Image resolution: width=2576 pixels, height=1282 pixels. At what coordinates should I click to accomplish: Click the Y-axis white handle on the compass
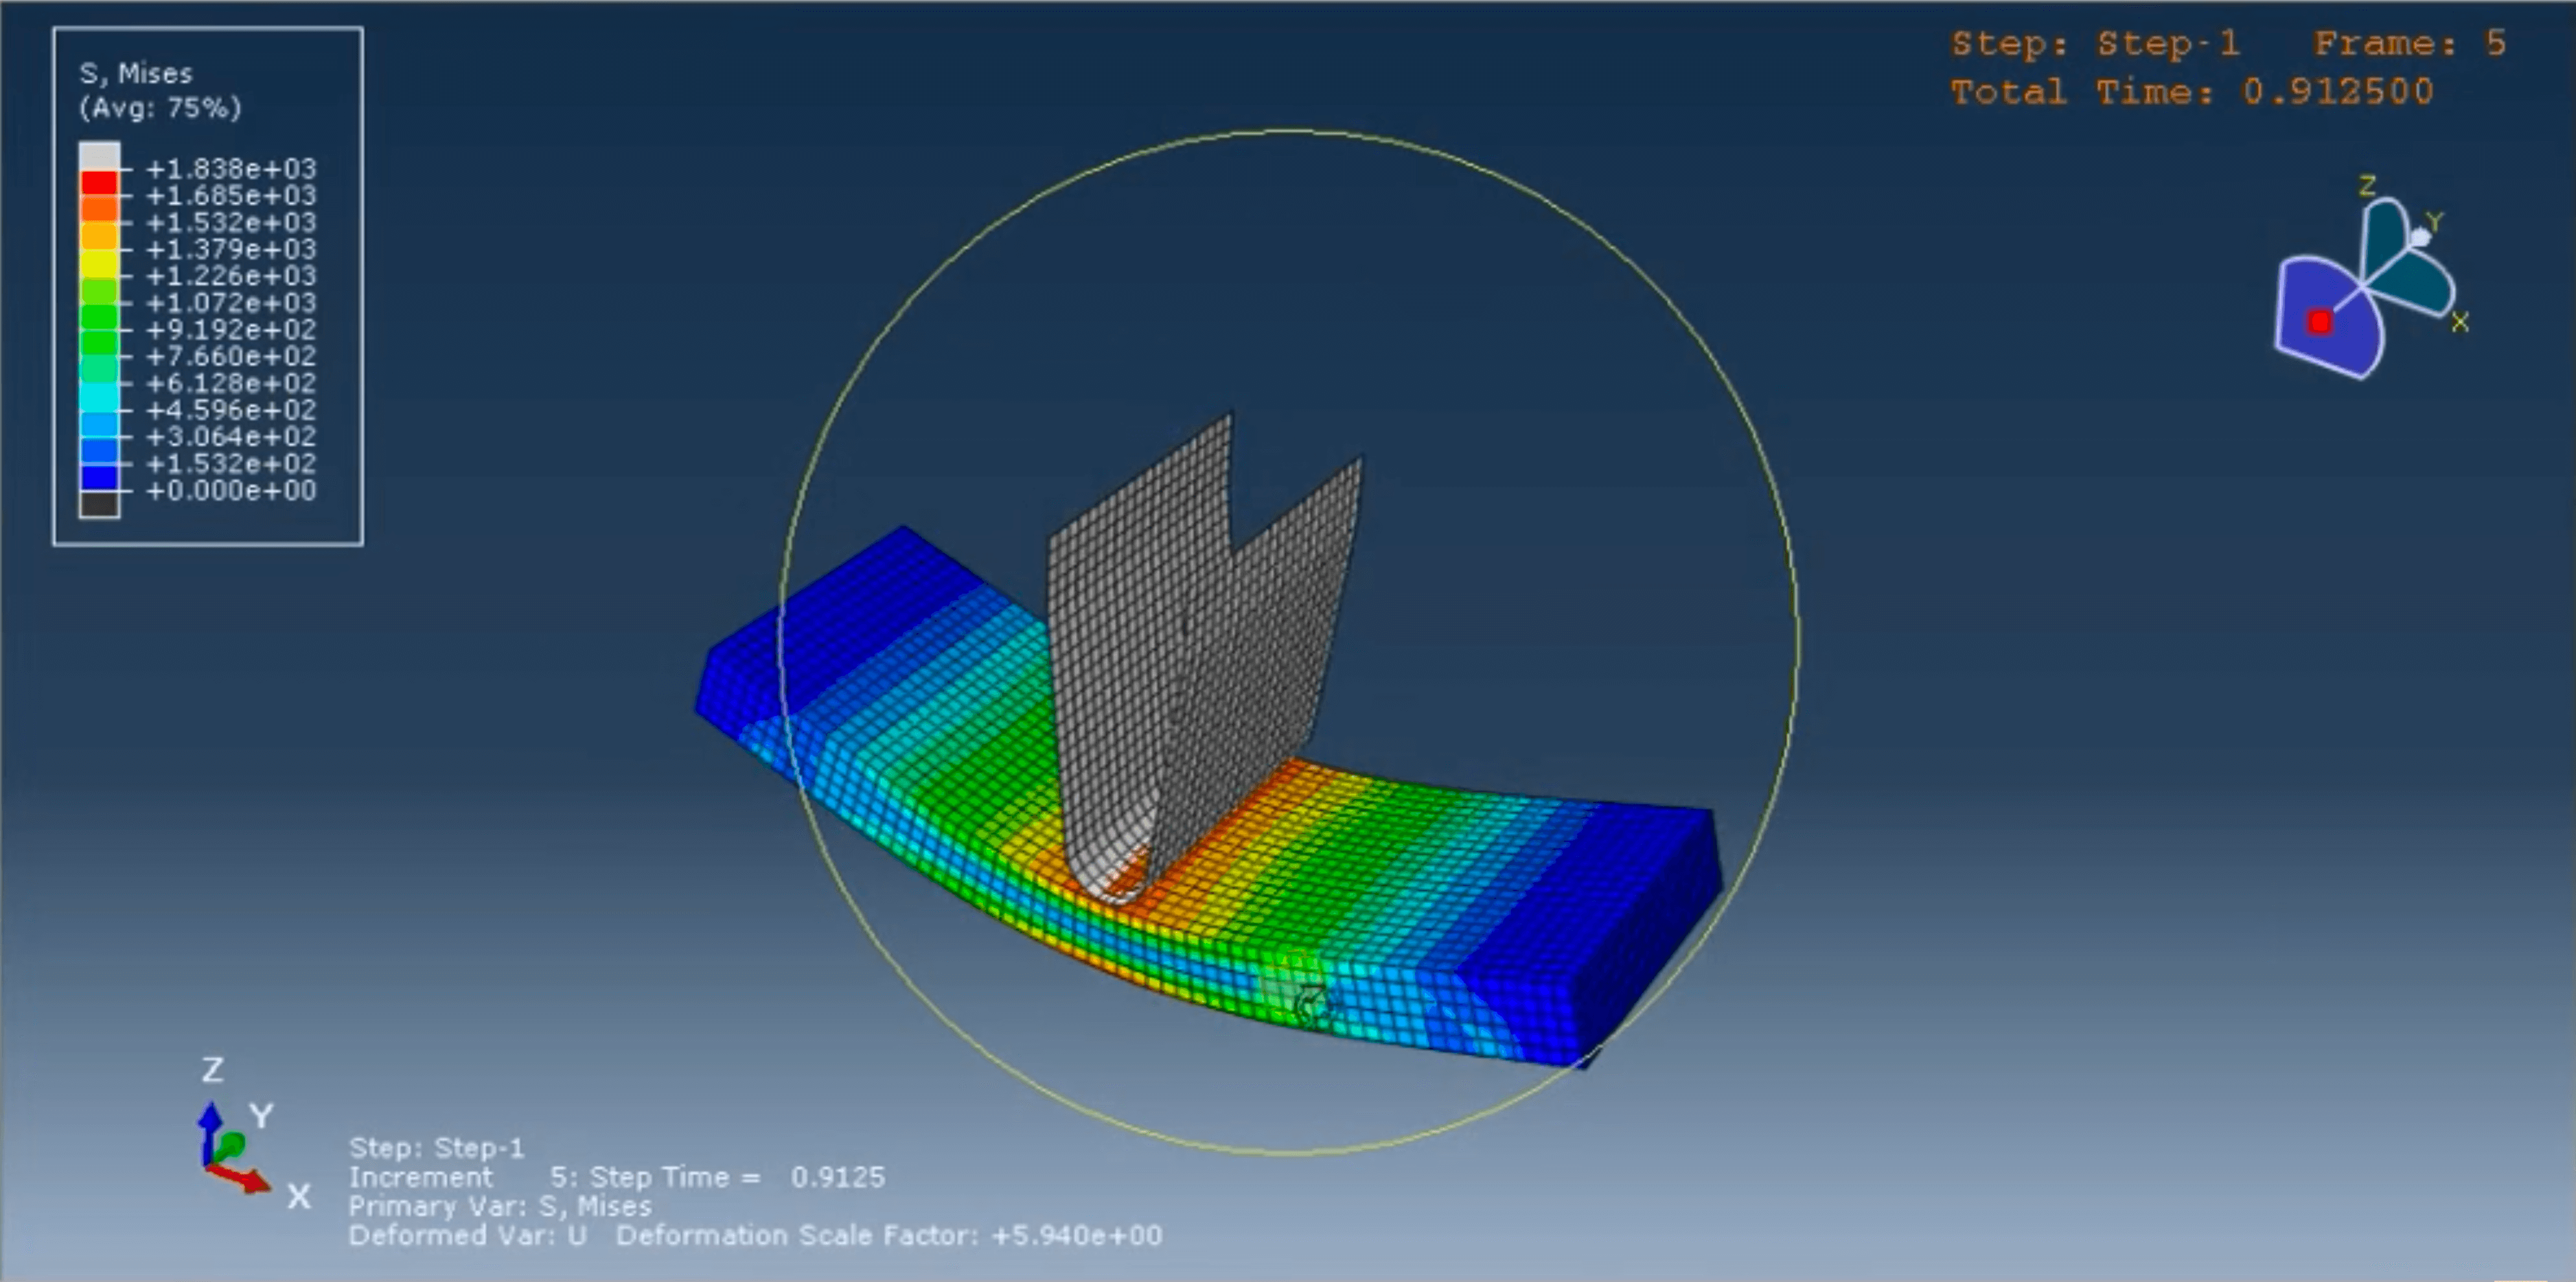pos(2419,238)
